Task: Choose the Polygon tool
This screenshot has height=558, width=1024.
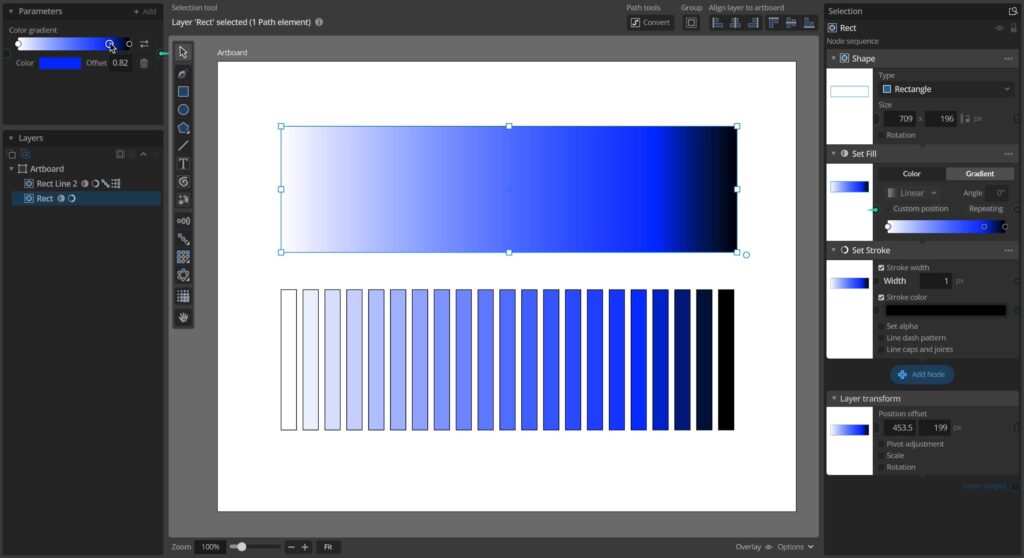Action: (183, 127)
